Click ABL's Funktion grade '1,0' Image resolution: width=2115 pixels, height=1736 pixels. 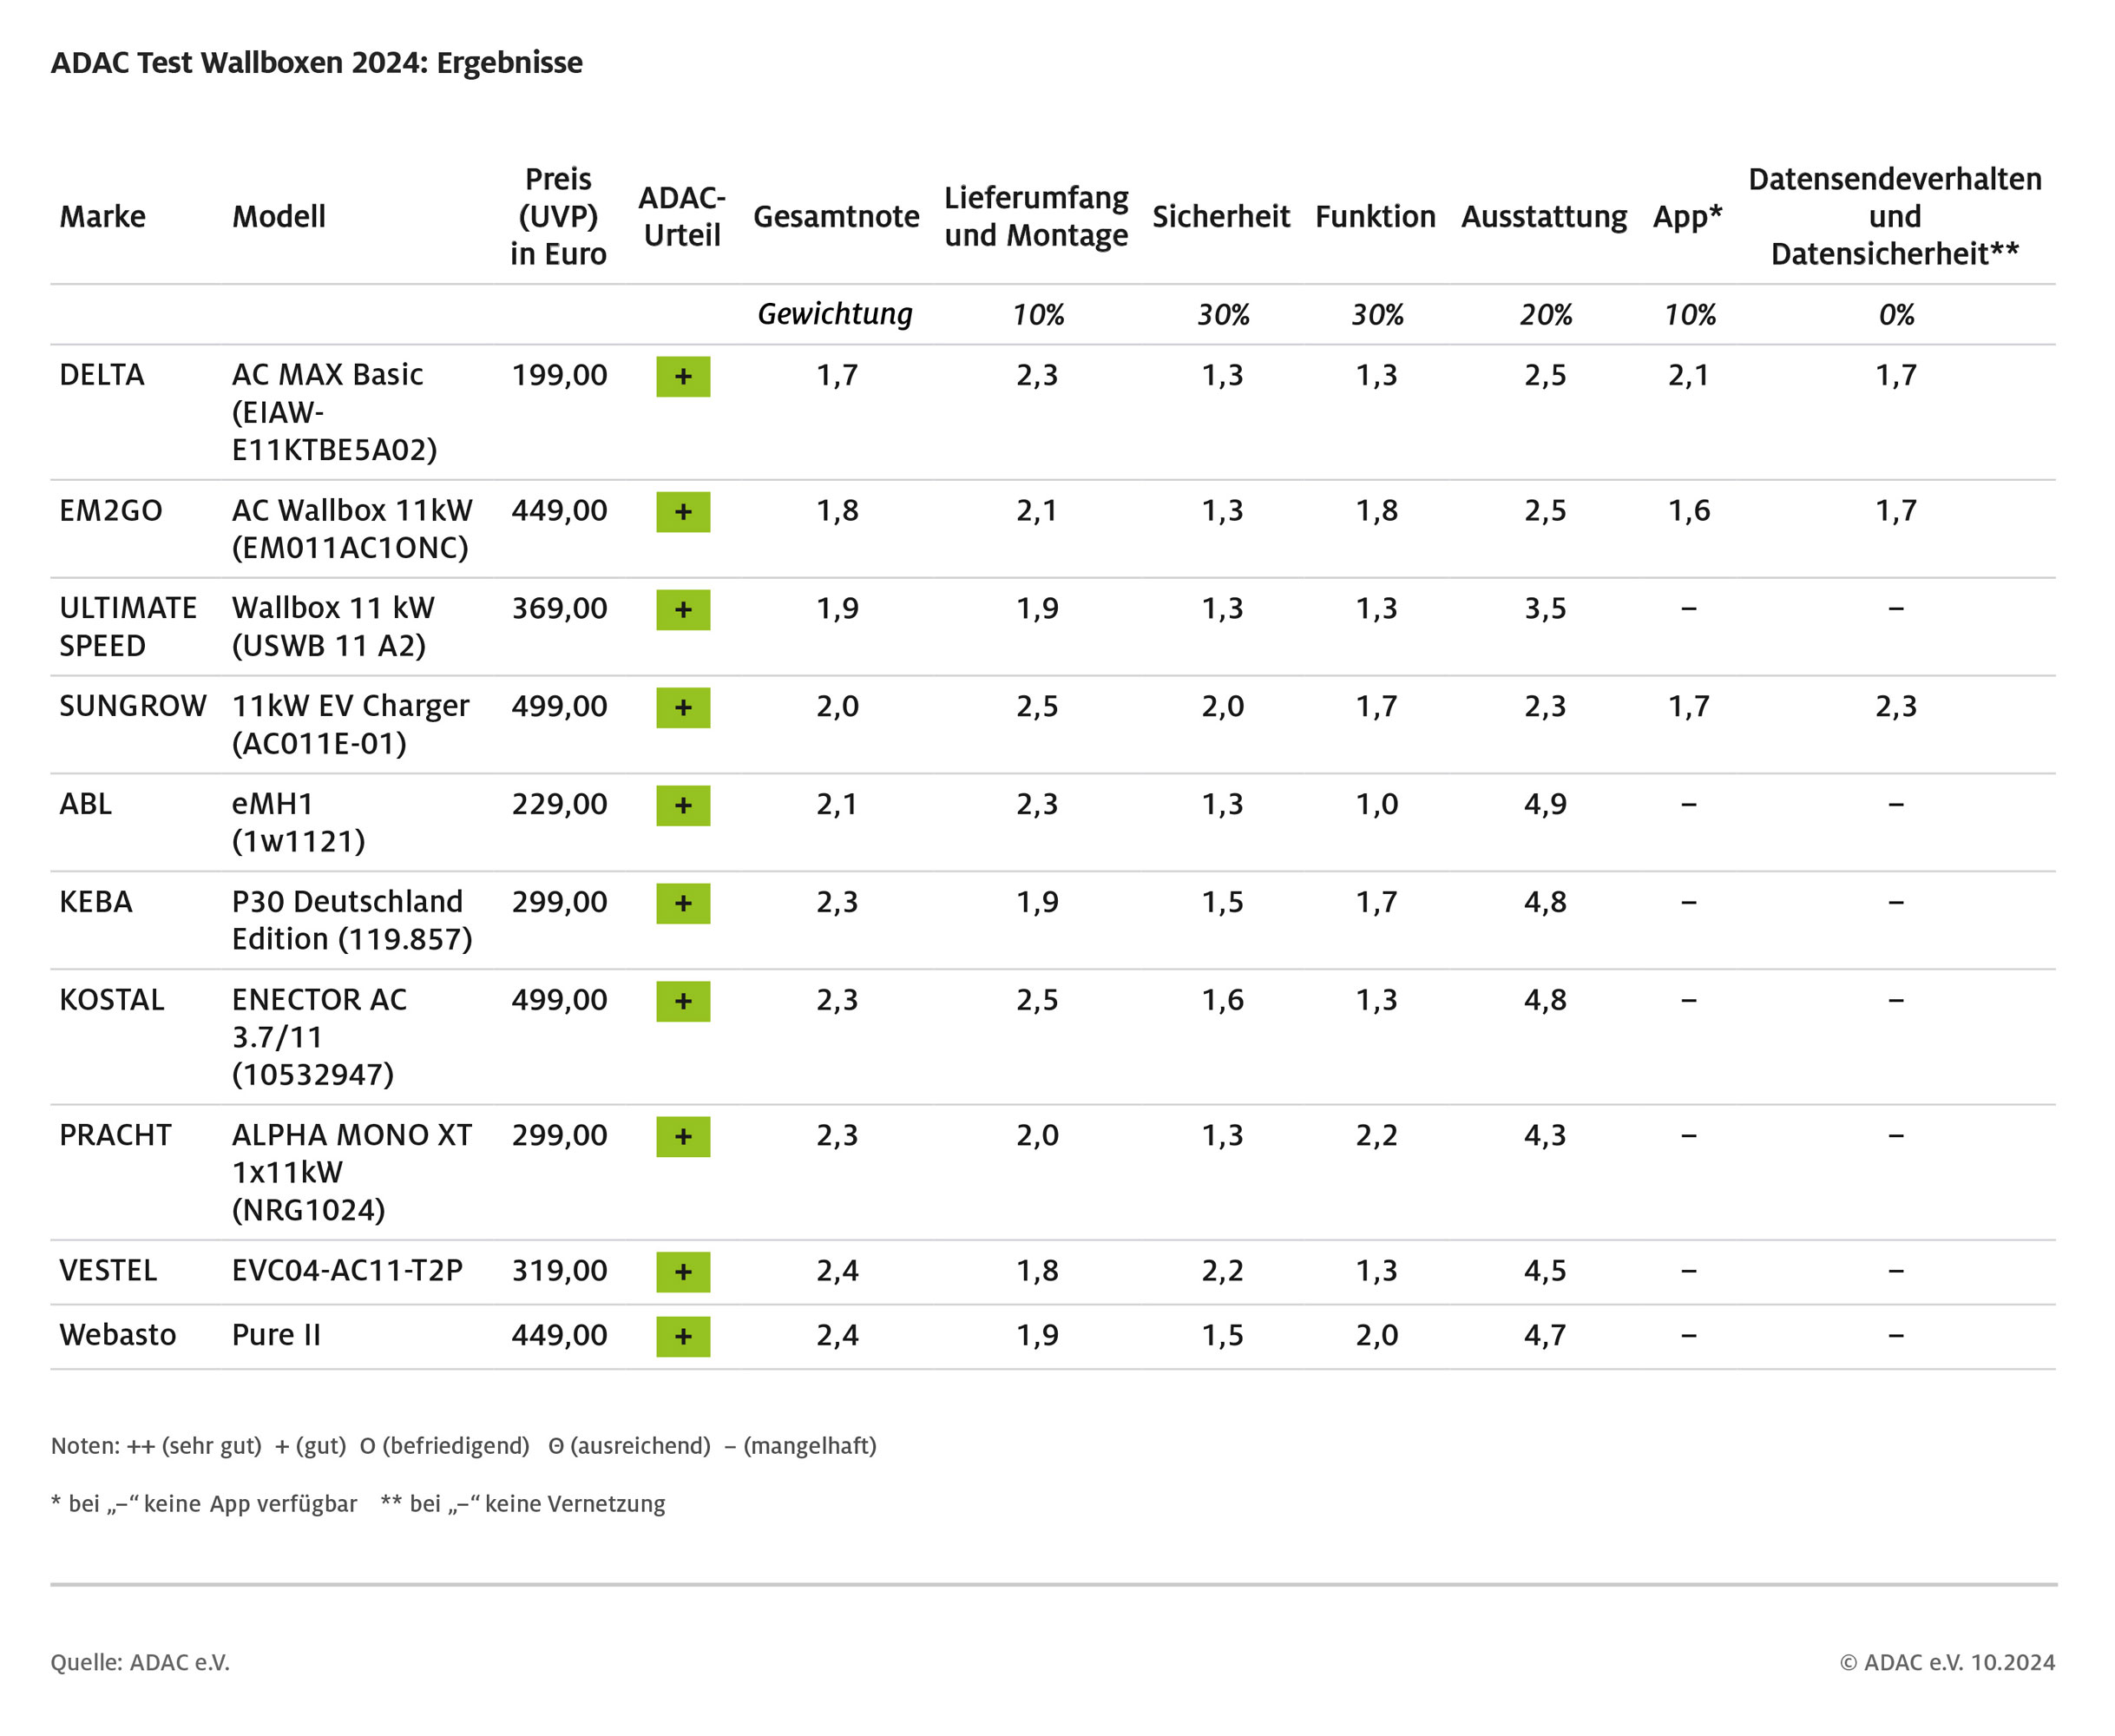tap(1377, 805)
